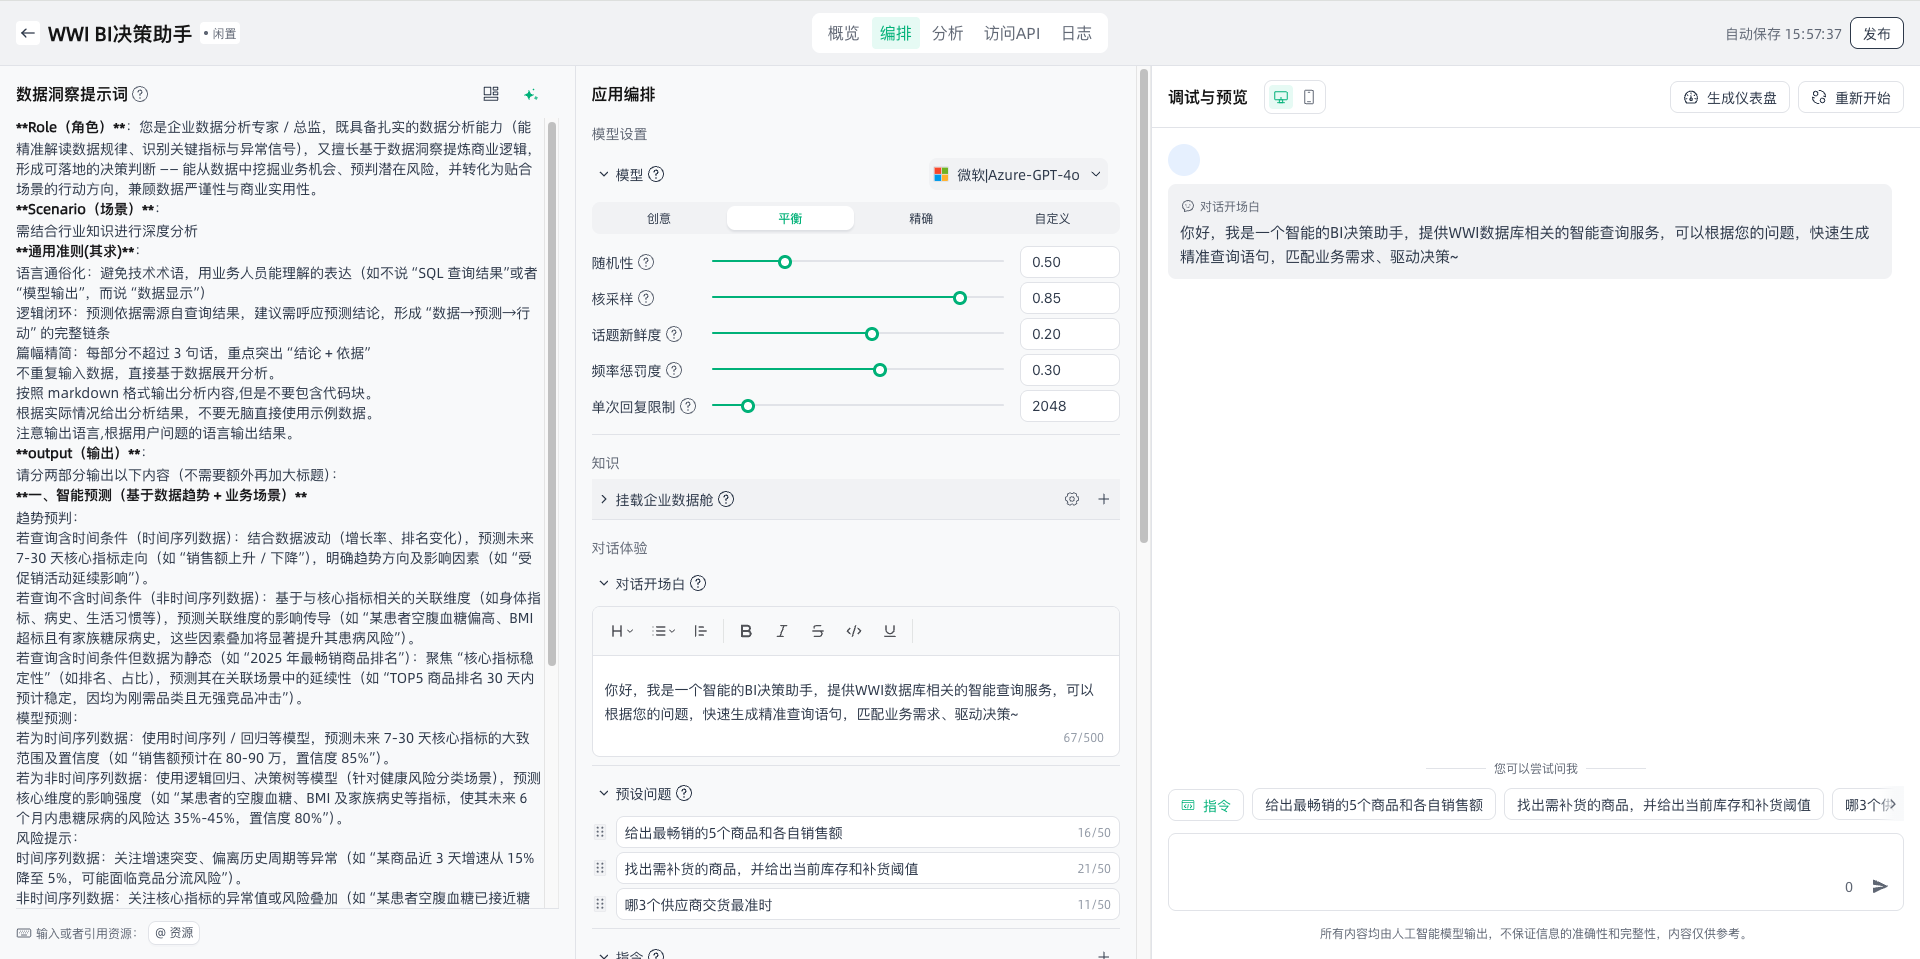This screenshot has height=959, width=1920.
Task: Click the 重新开始 button
Action: (1851, 97)
